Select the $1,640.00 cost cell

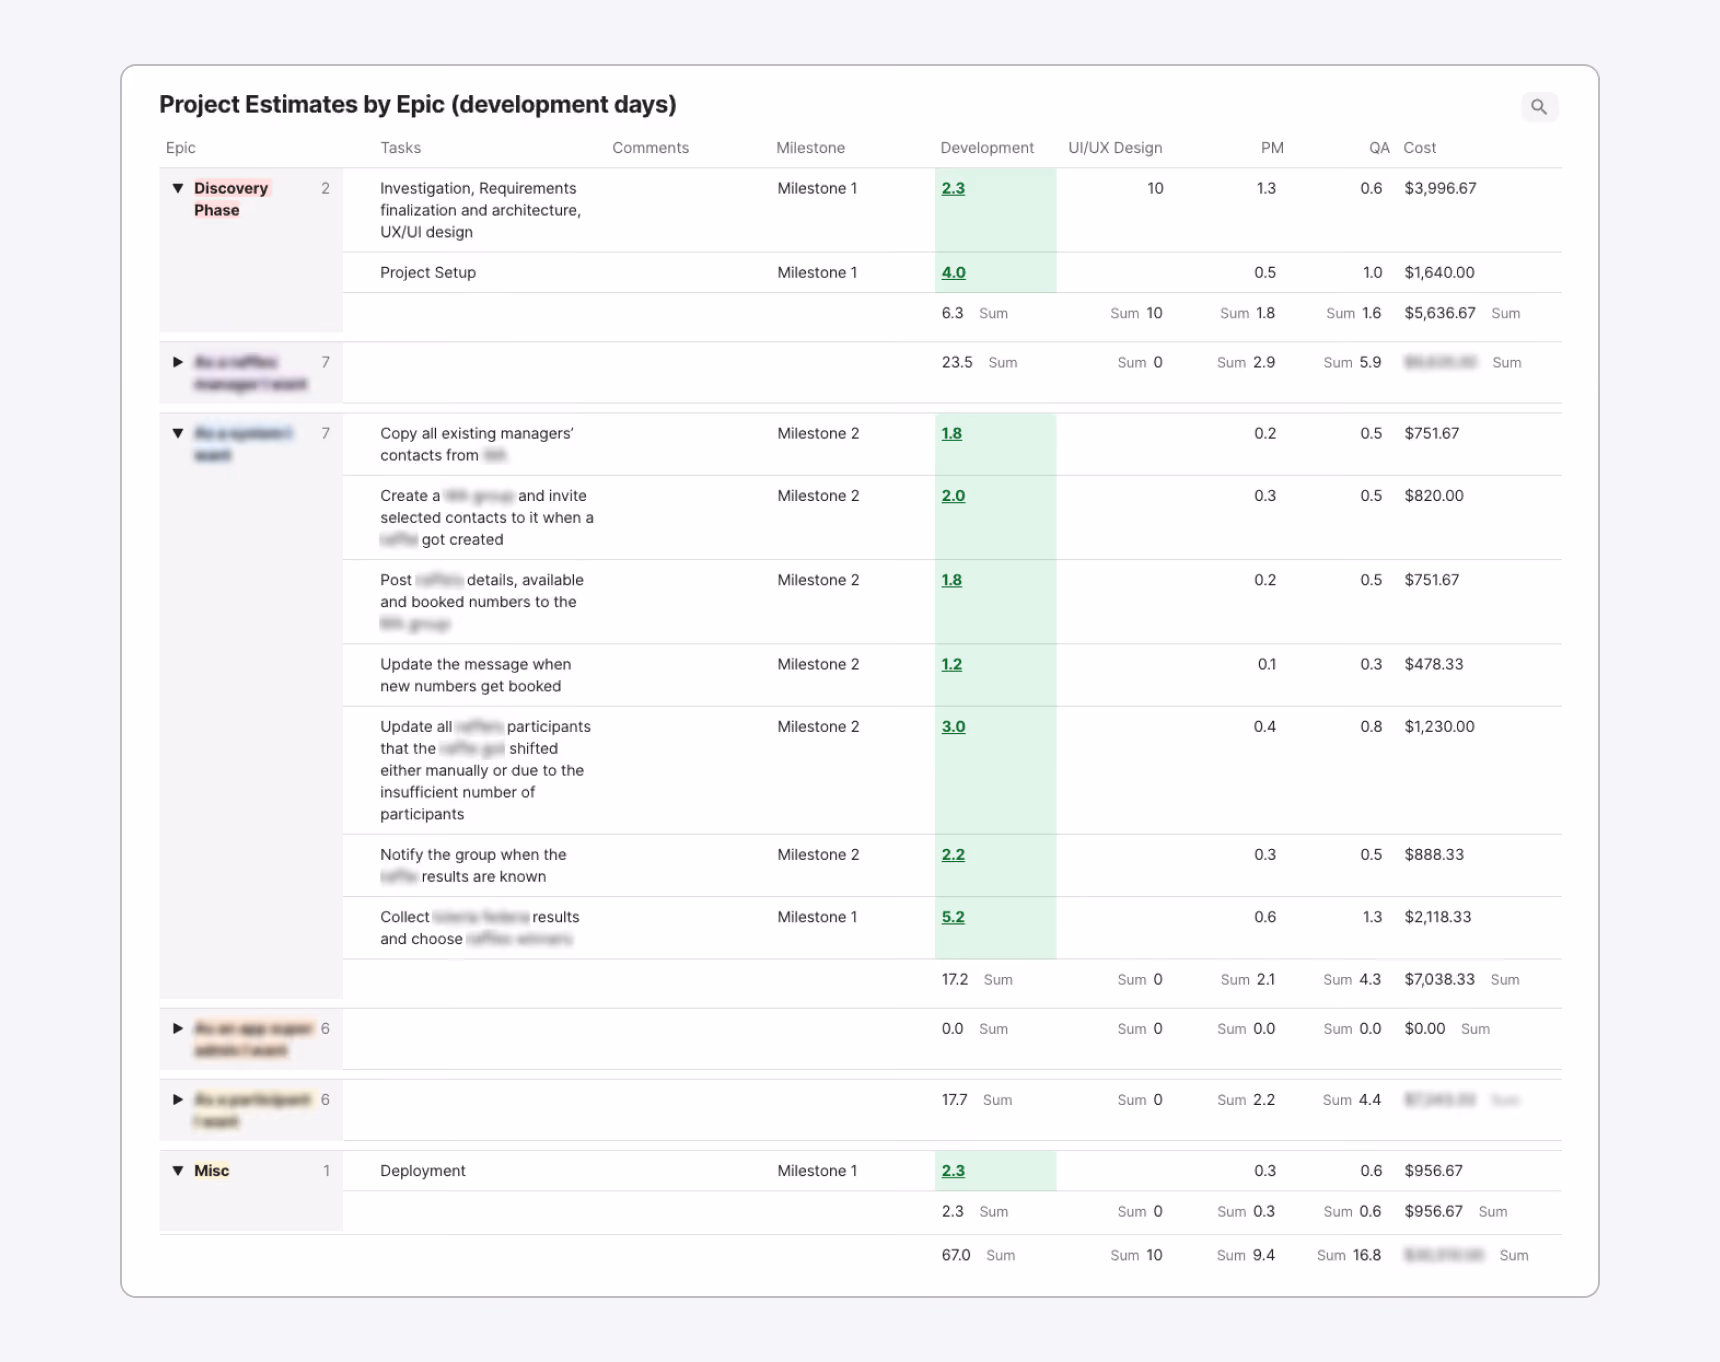[x=1439, y=272]
